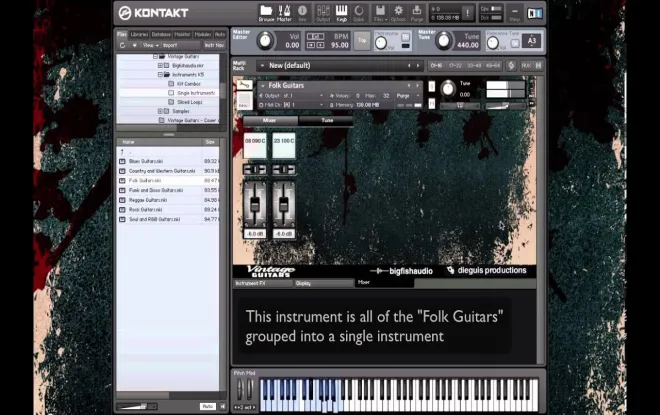Open the View dropdown in browser

(150, 45)
